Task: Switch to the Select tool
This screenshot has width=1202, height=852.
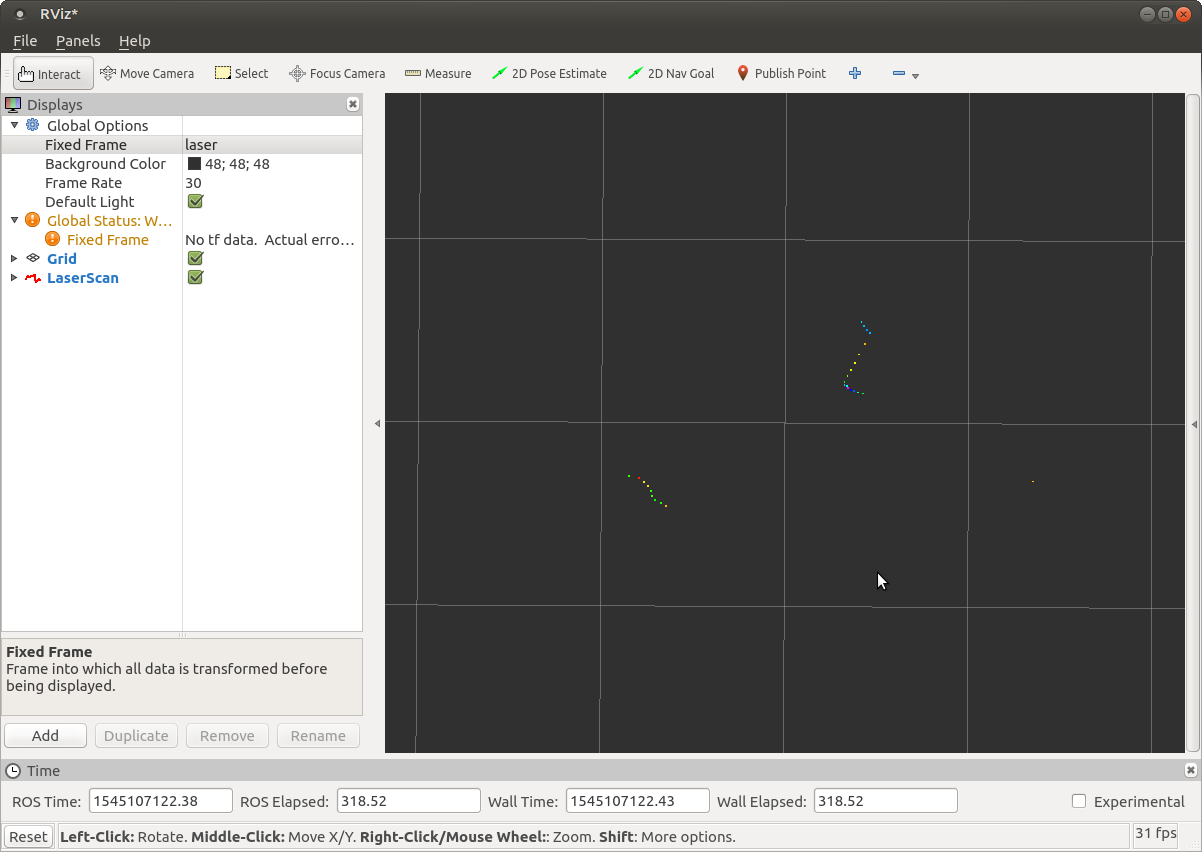Action: [241, 73]
